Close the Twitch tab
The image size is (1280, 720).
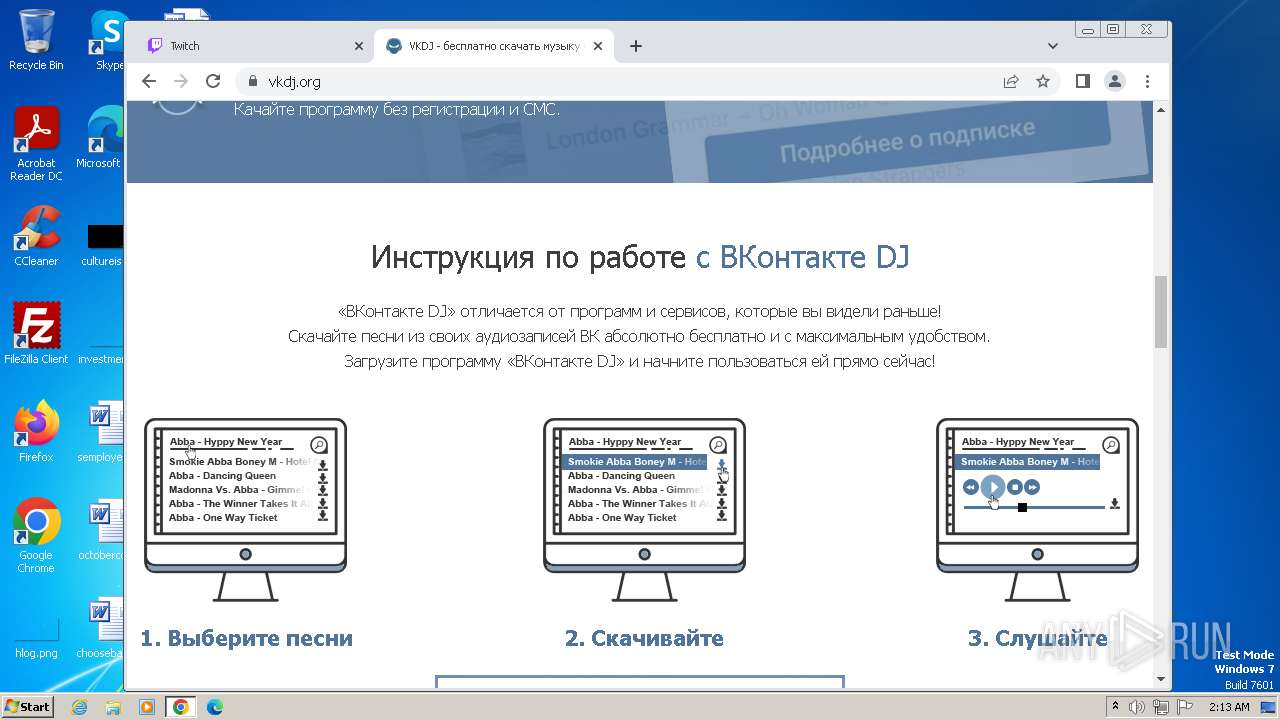point(359,46)
